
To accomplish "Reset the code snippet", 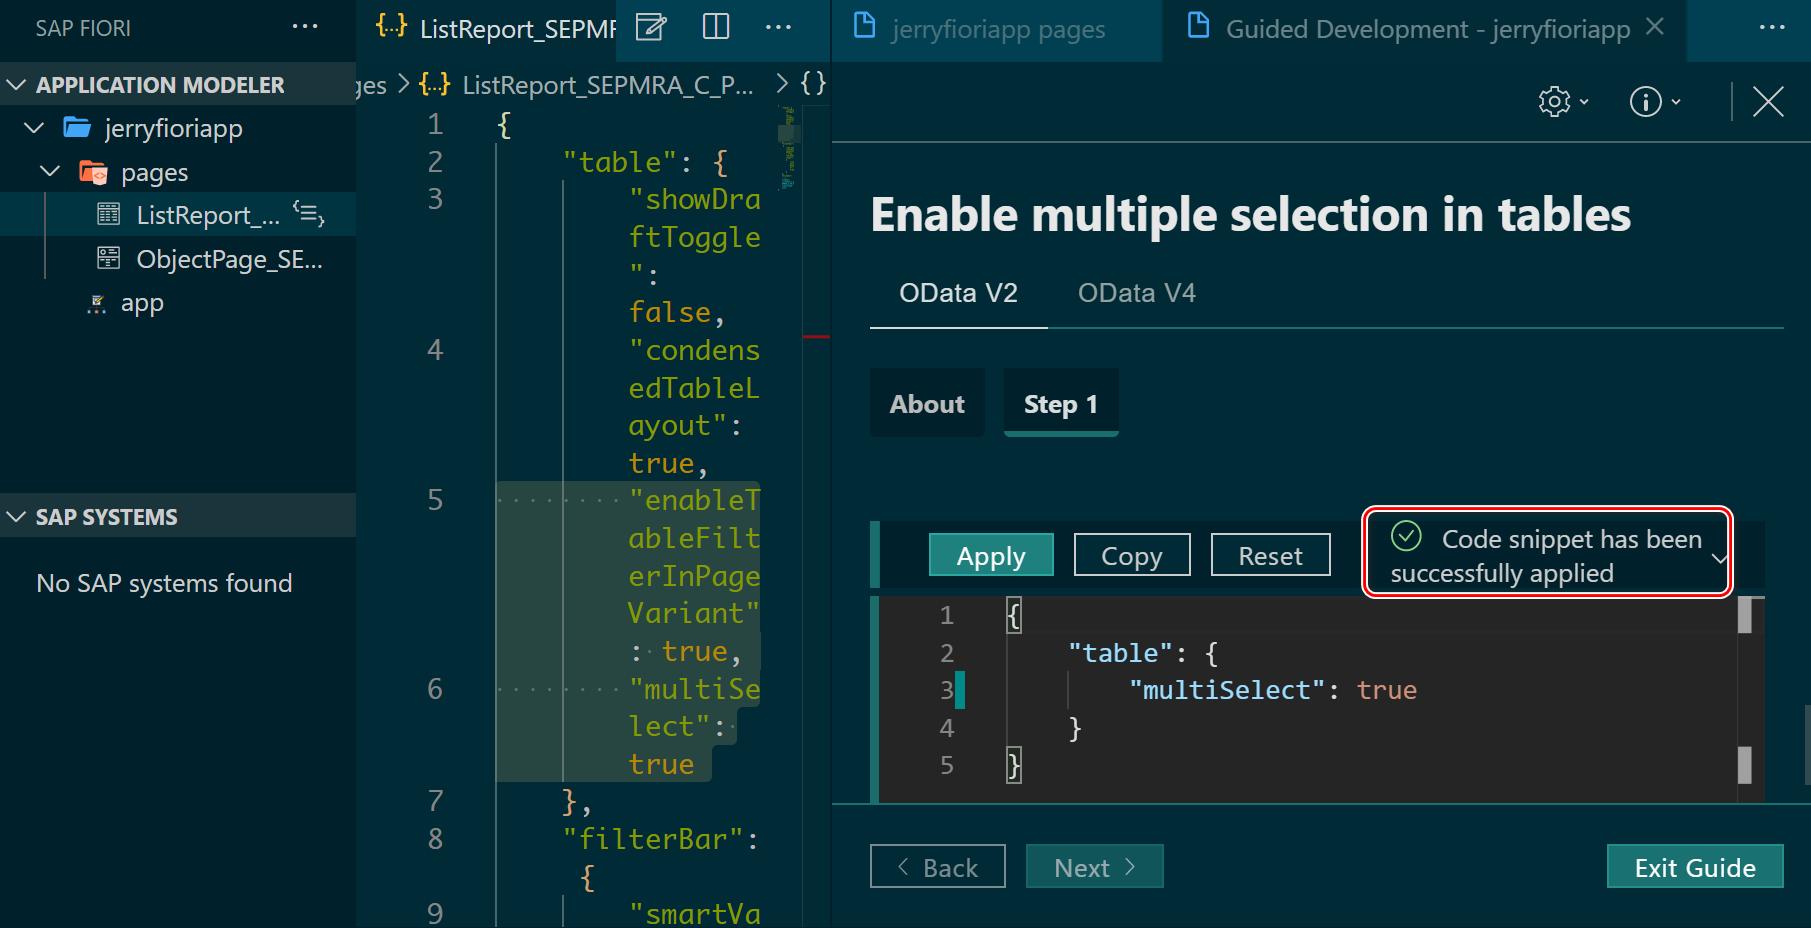I will tap(1270, 555).
